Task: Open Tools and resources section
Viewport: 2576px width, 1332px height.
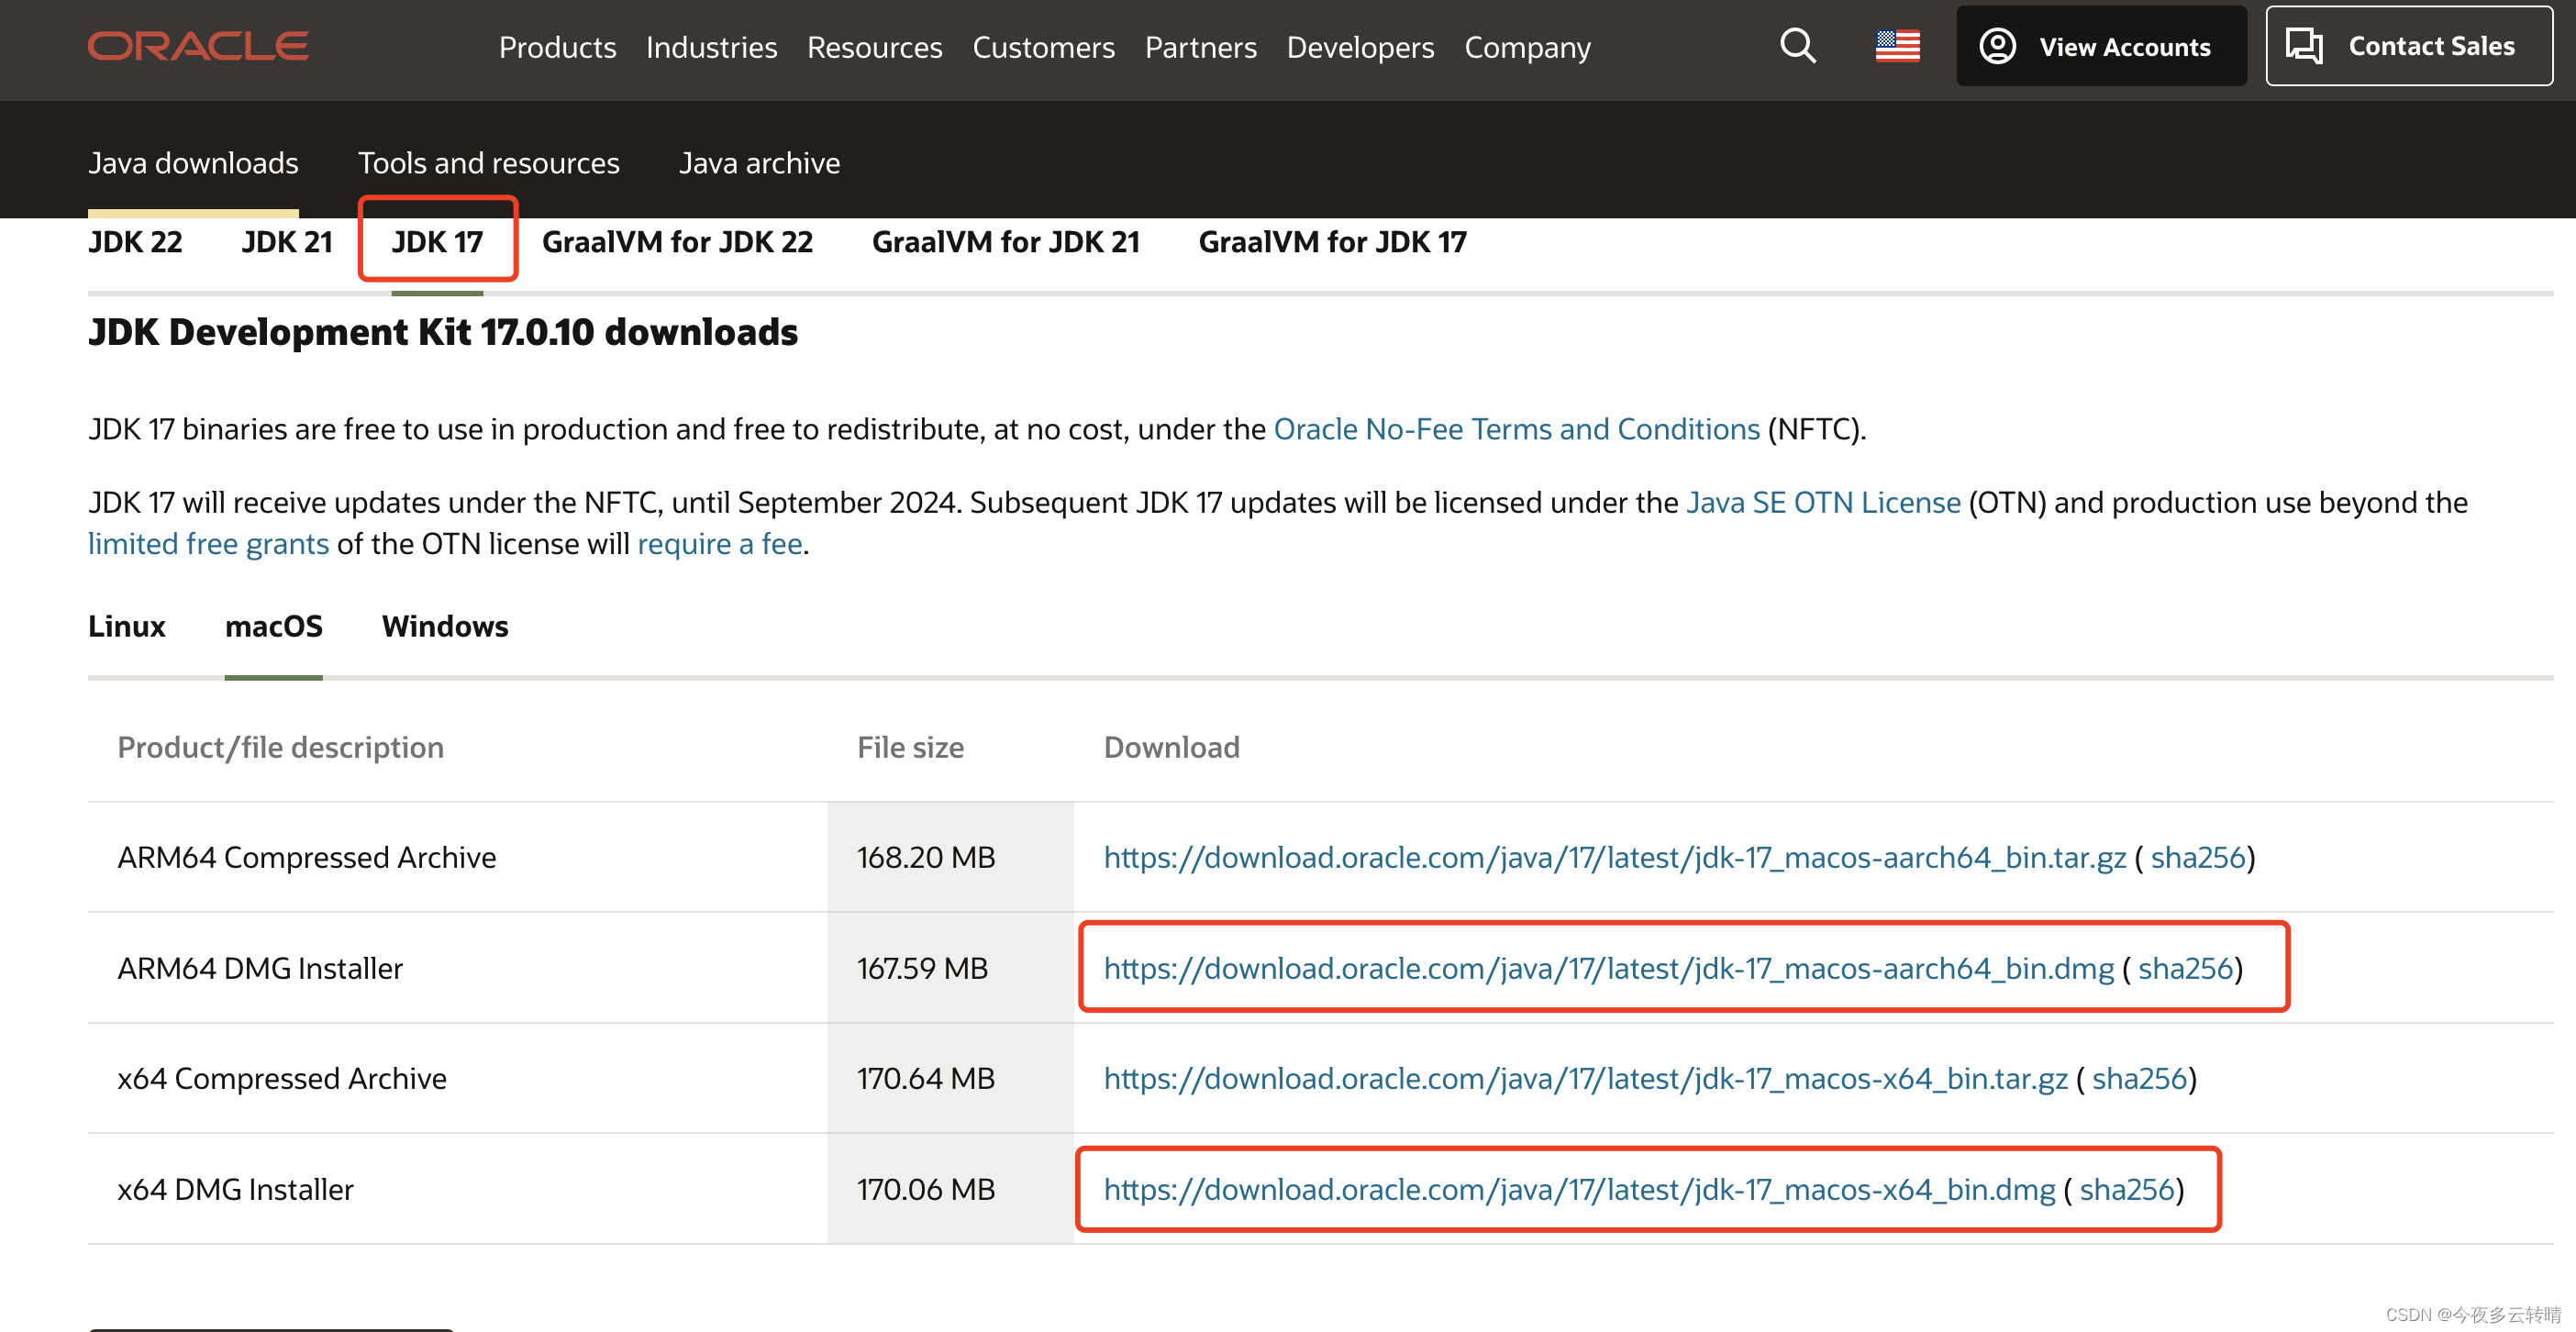Action: (x=488, y=163)
